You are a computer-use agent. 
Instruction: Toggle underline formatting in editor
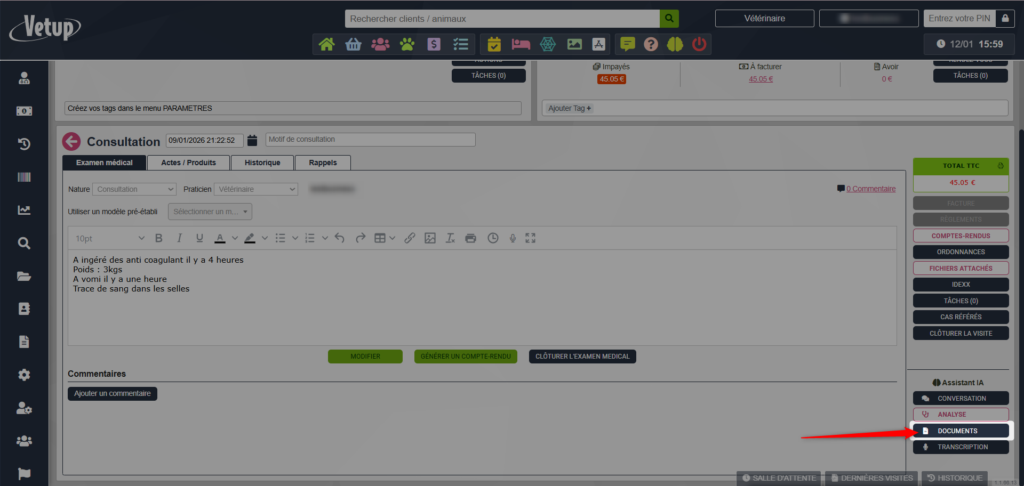pyautogui.click(x=200, y=238)
